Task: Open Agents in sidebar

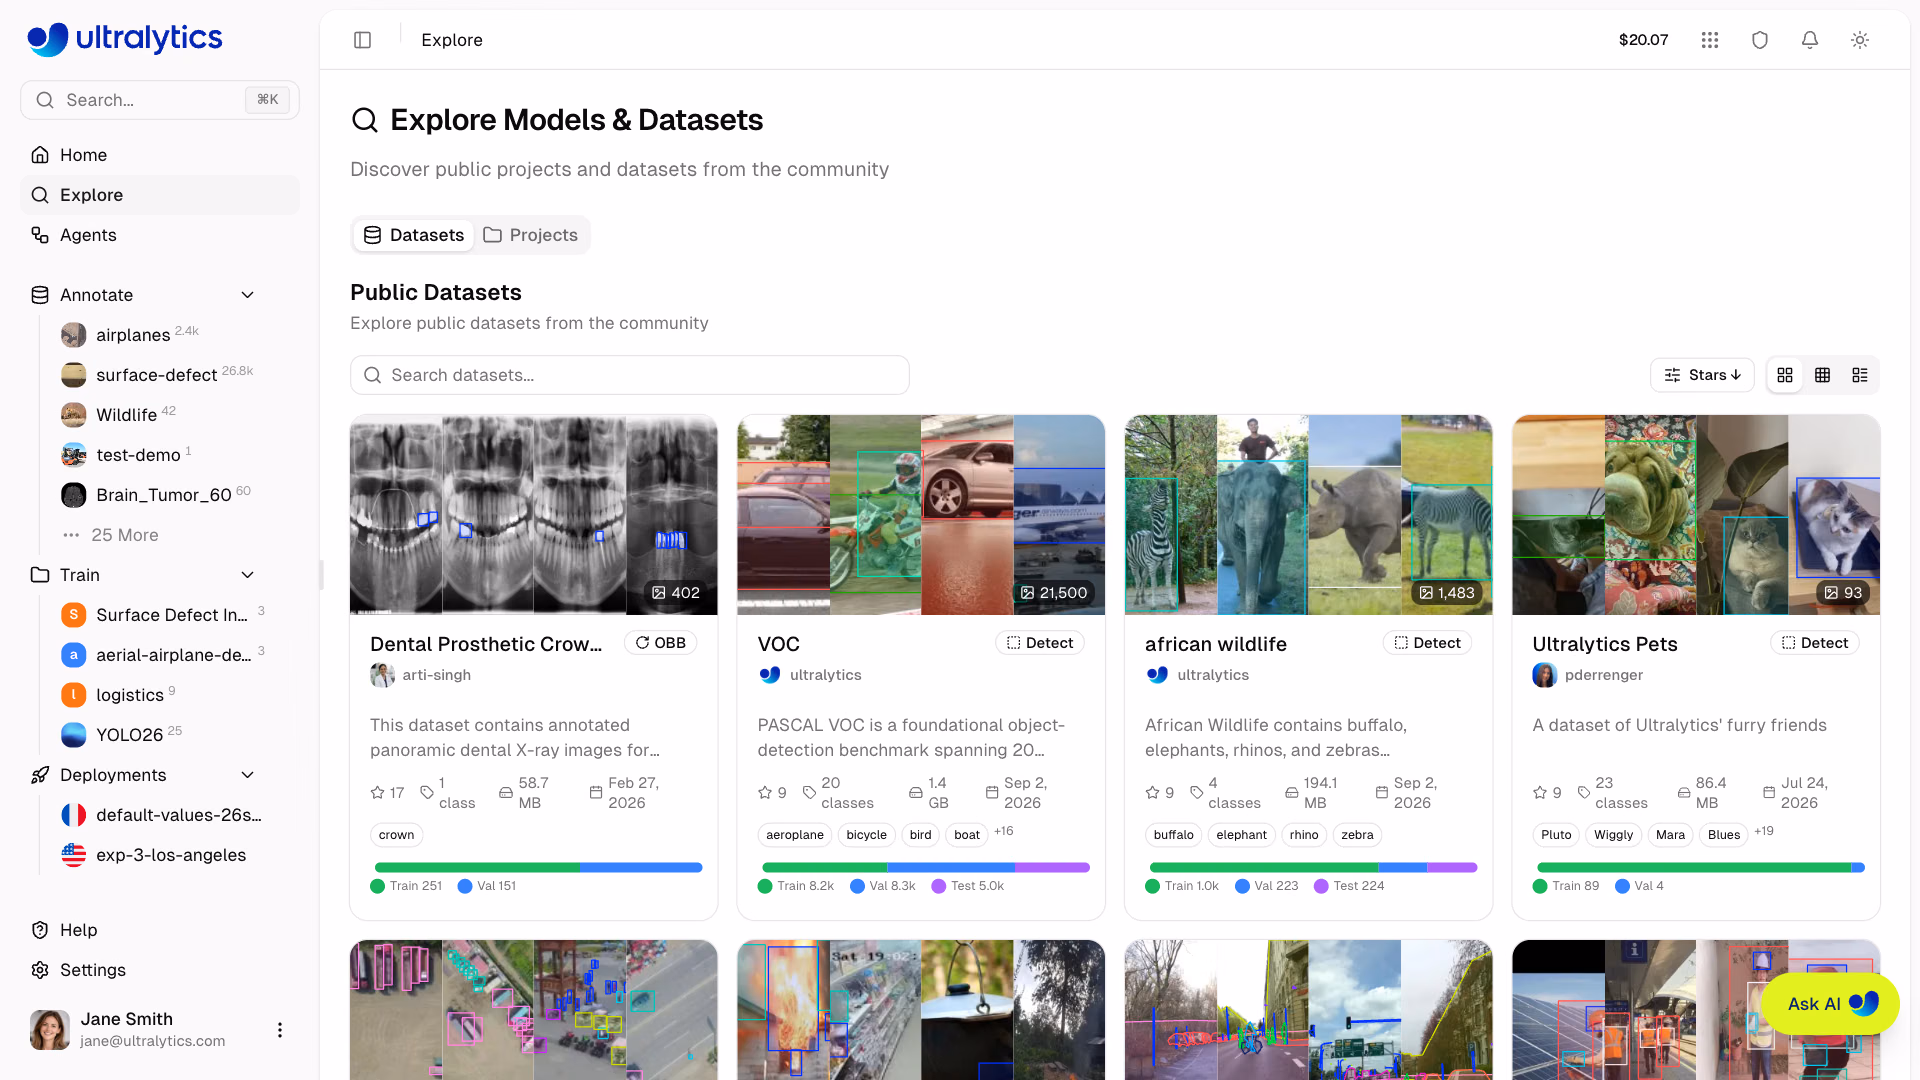Action: (160, 235)
